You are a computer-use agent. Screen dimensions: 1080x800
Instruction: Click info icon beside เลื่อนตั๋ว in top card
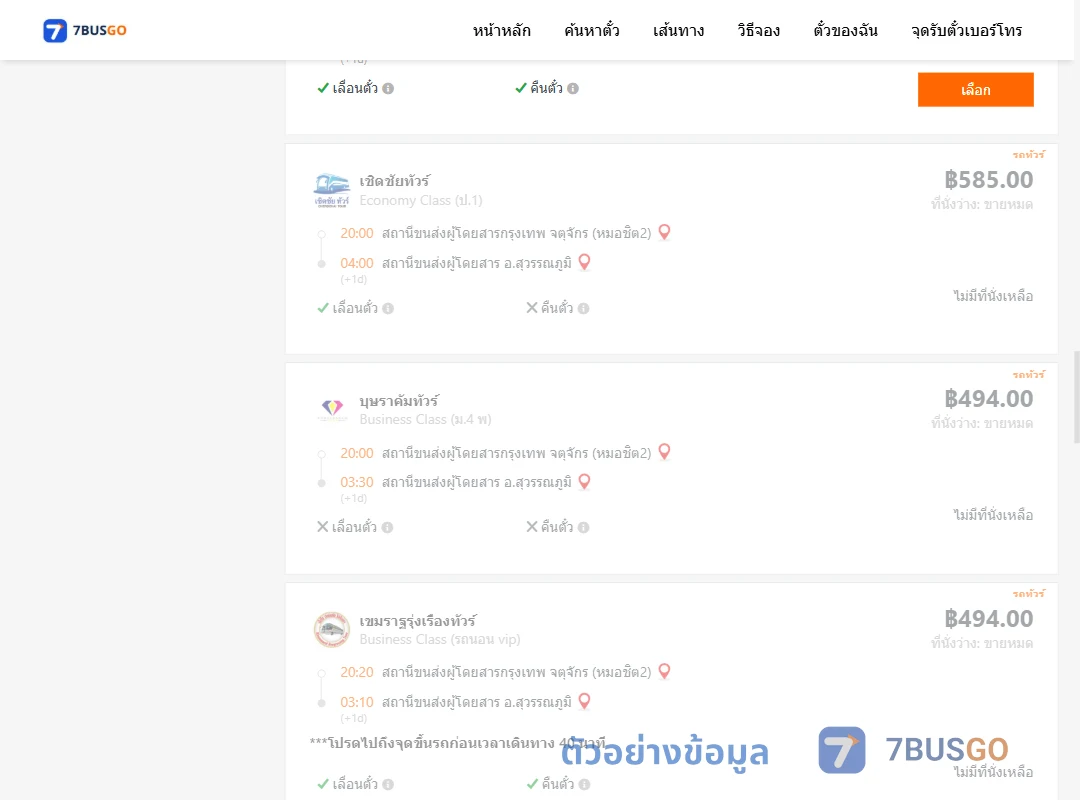tap(388, 88)
